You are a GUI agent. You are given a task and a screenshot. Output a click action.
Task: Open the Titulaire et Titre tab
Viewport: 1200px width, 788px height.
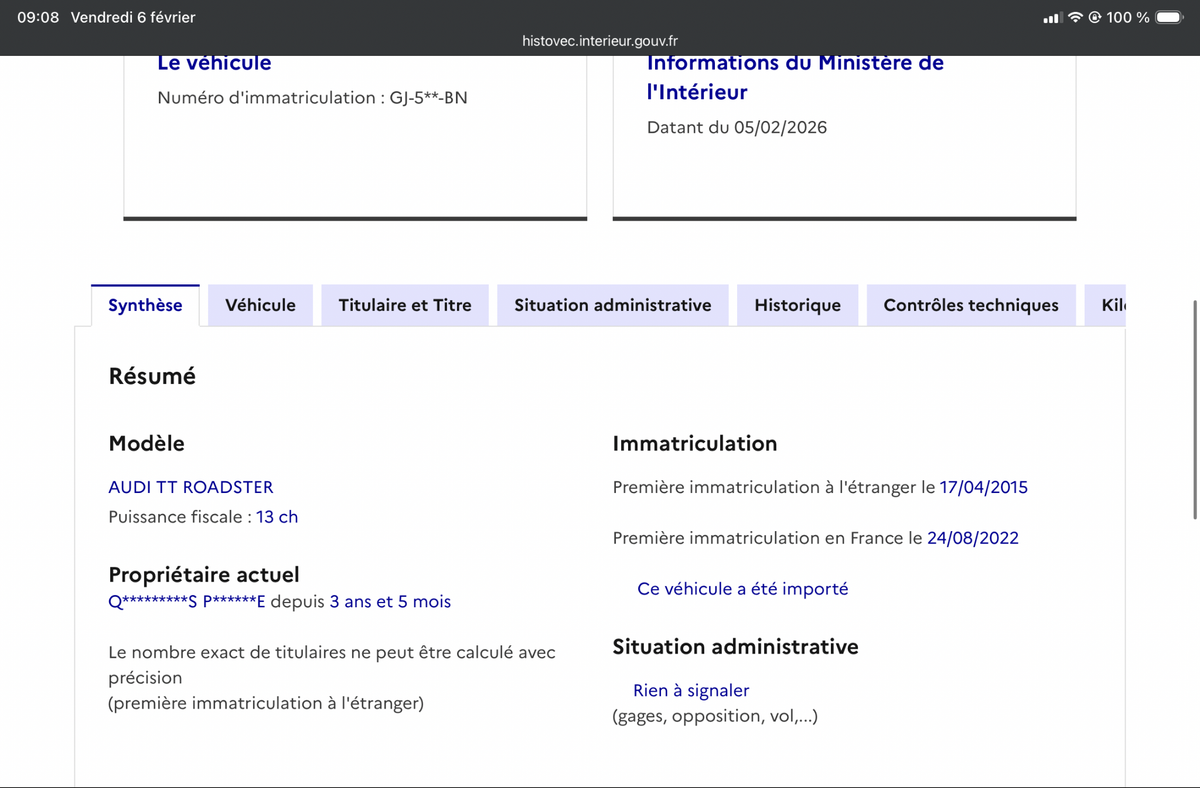coord(405,305)
